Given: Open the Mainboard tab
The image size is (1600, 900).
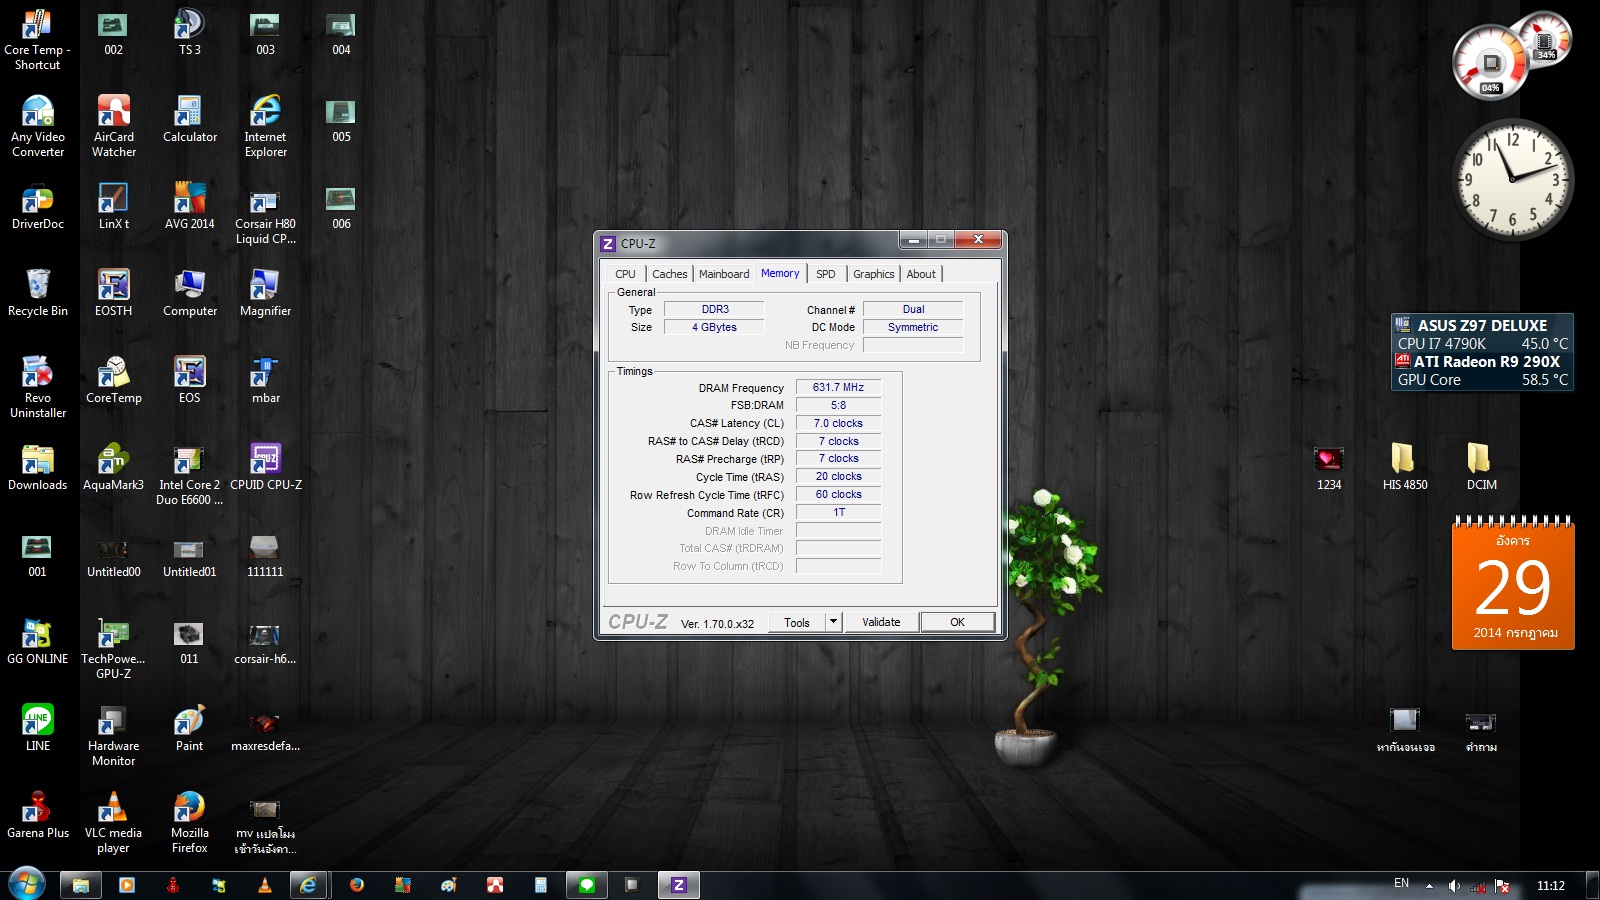Looking at the screenshot, I should tap(724, 274).
